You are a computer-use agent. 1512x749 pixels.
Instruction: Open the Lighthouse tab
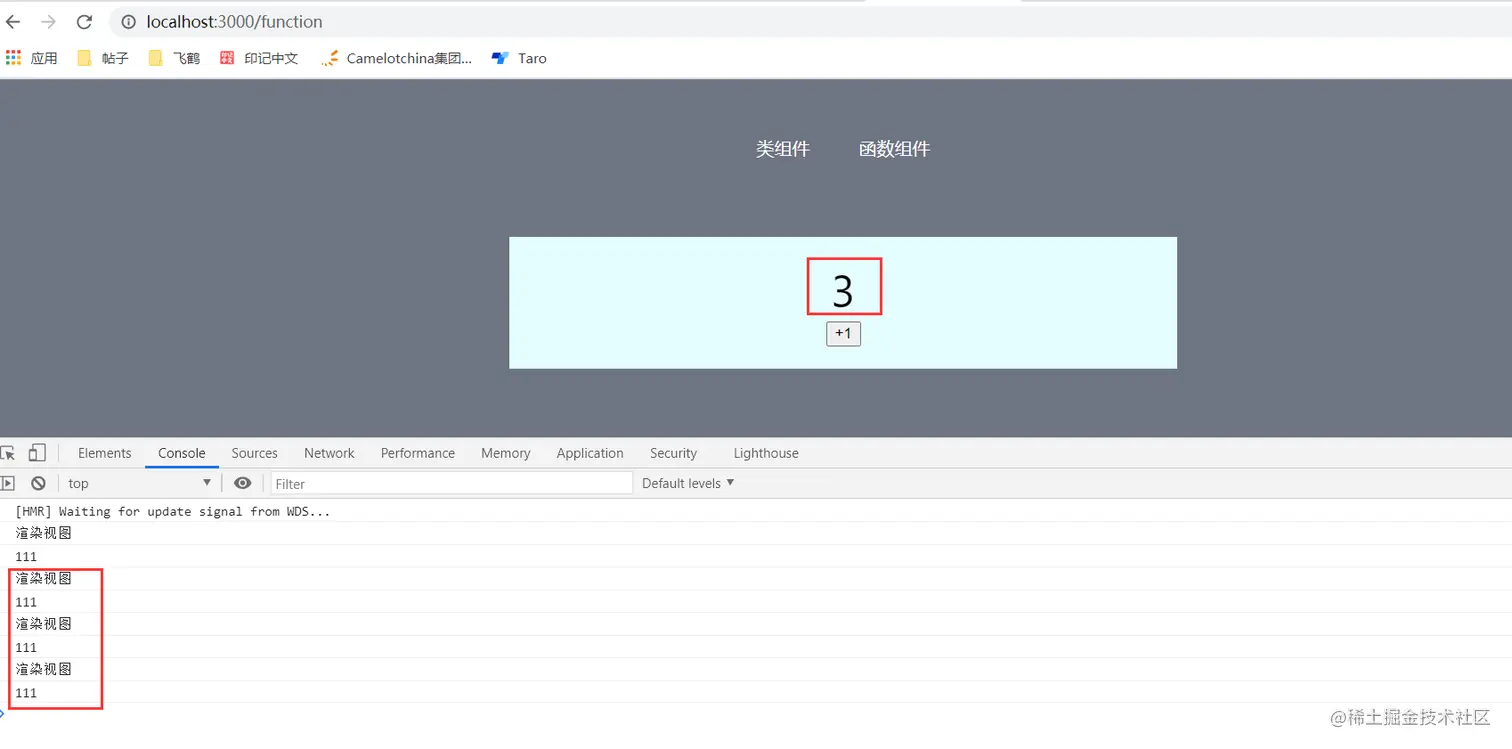(766, 453)
